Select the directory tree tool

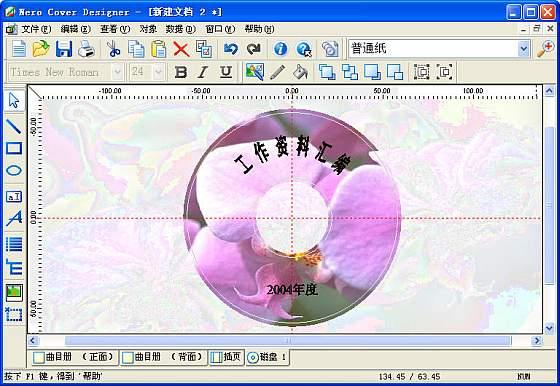click(14, 267)
